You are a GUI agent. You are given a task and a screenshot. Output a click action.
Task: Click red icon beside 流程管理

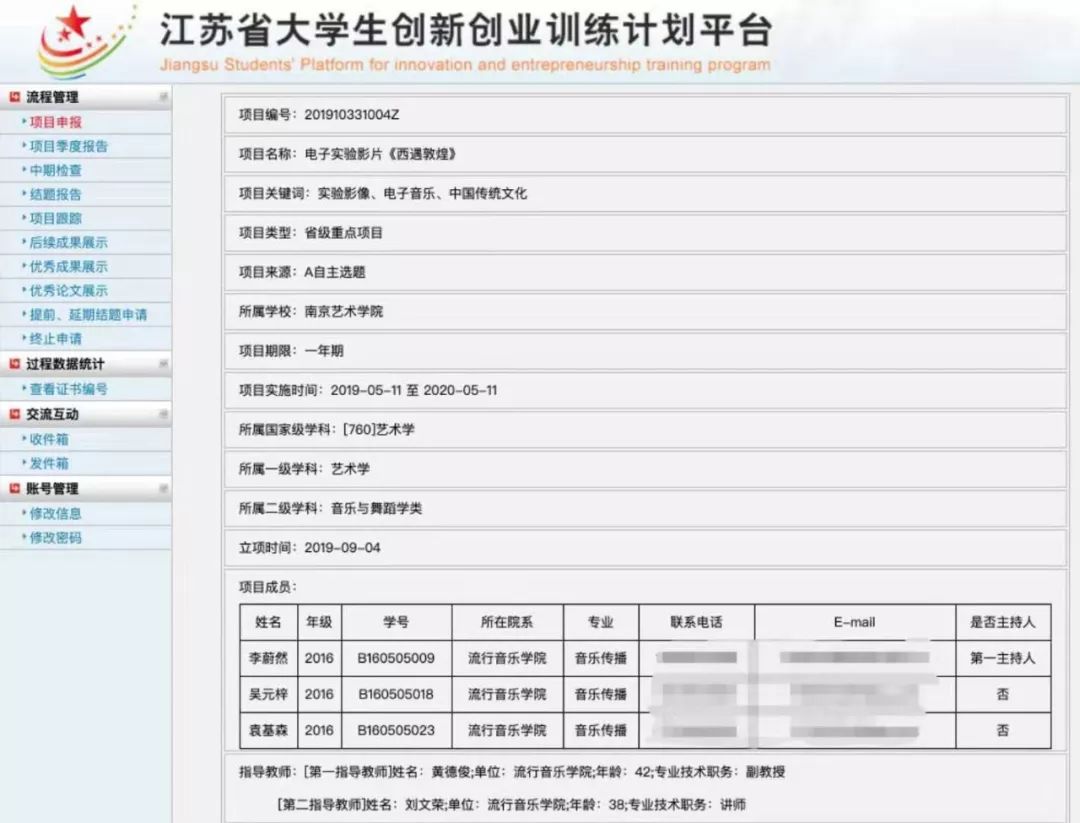click(14, 97)
